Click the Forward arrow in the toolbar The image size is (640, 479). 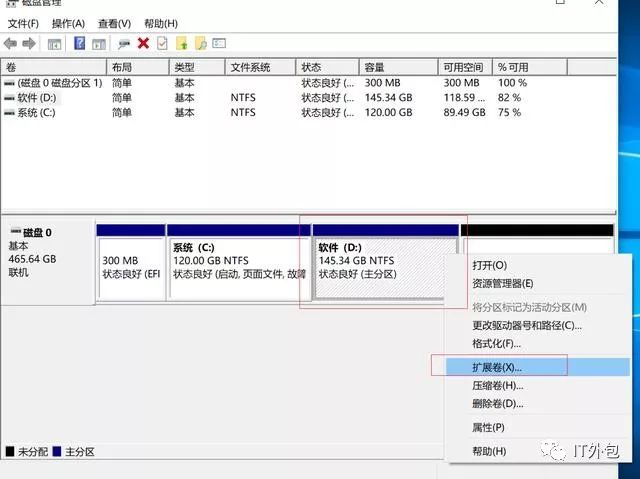tap(29, 43)
